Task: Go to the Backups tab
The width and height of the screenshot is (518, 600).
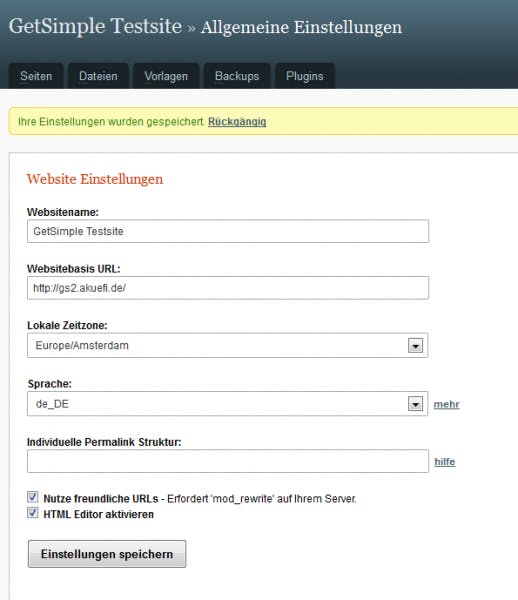Action: pyautogui.click(x=237, y=76)
